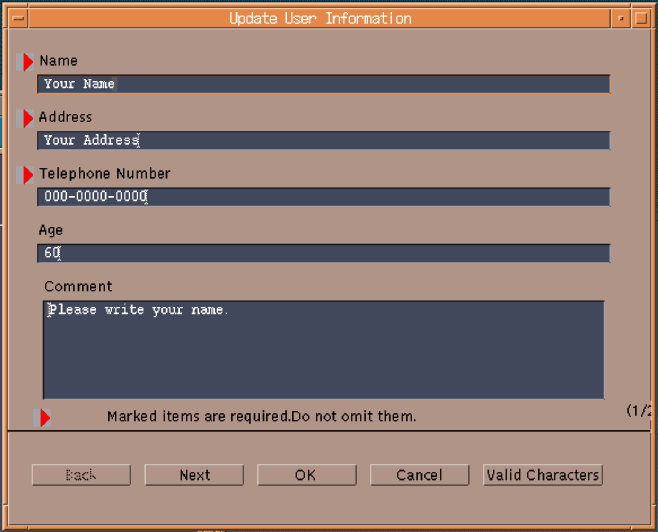Open the Valid Characters help button

click(543, 475)
